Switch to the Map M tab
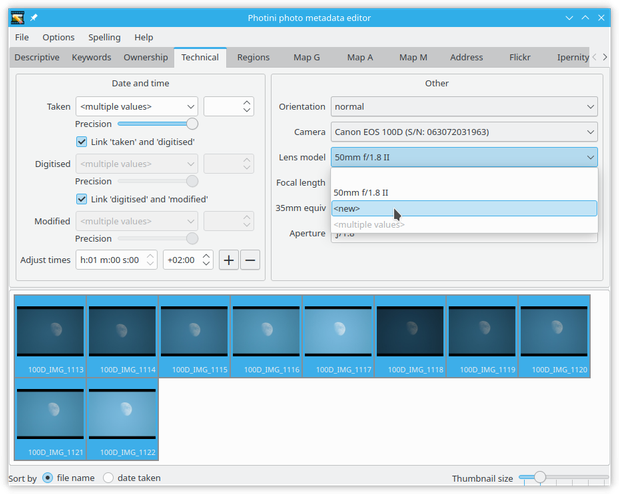The width and height of the screenshot is (619, 494). pos(413,57)
